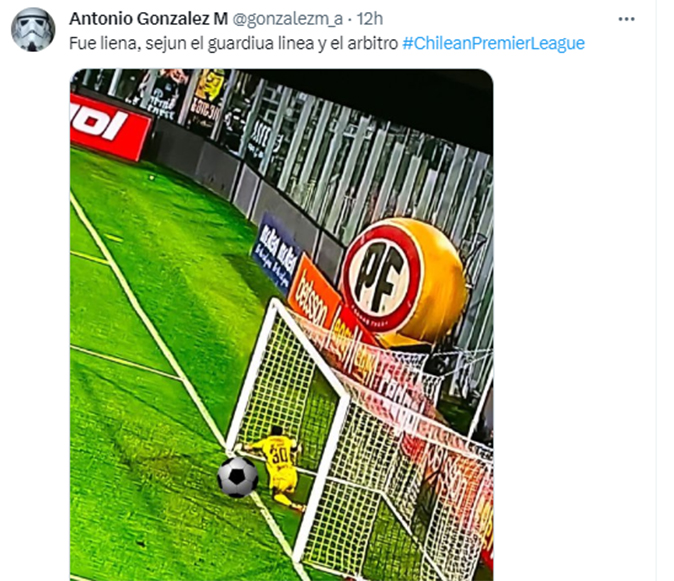Open the three-dot more options menu
The height and width of the screenshot is (581, 674).
point(626,19)
